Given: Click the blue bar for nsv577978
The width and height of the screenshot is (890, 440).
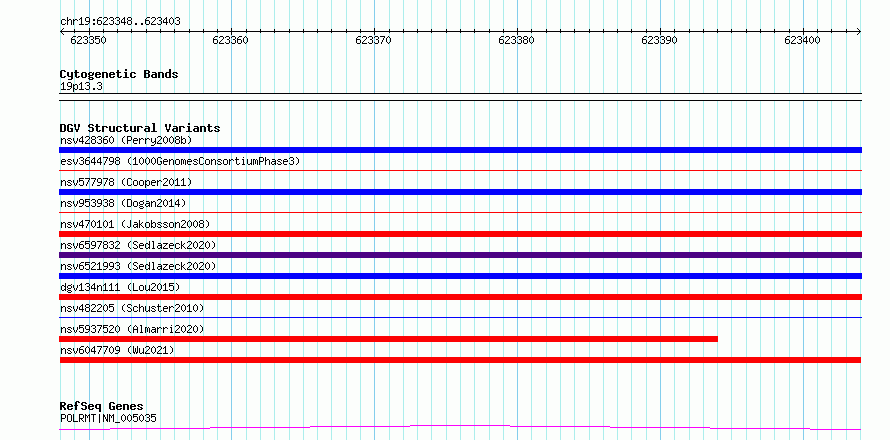Looking at the screenshot, I should tap(460, 192).
